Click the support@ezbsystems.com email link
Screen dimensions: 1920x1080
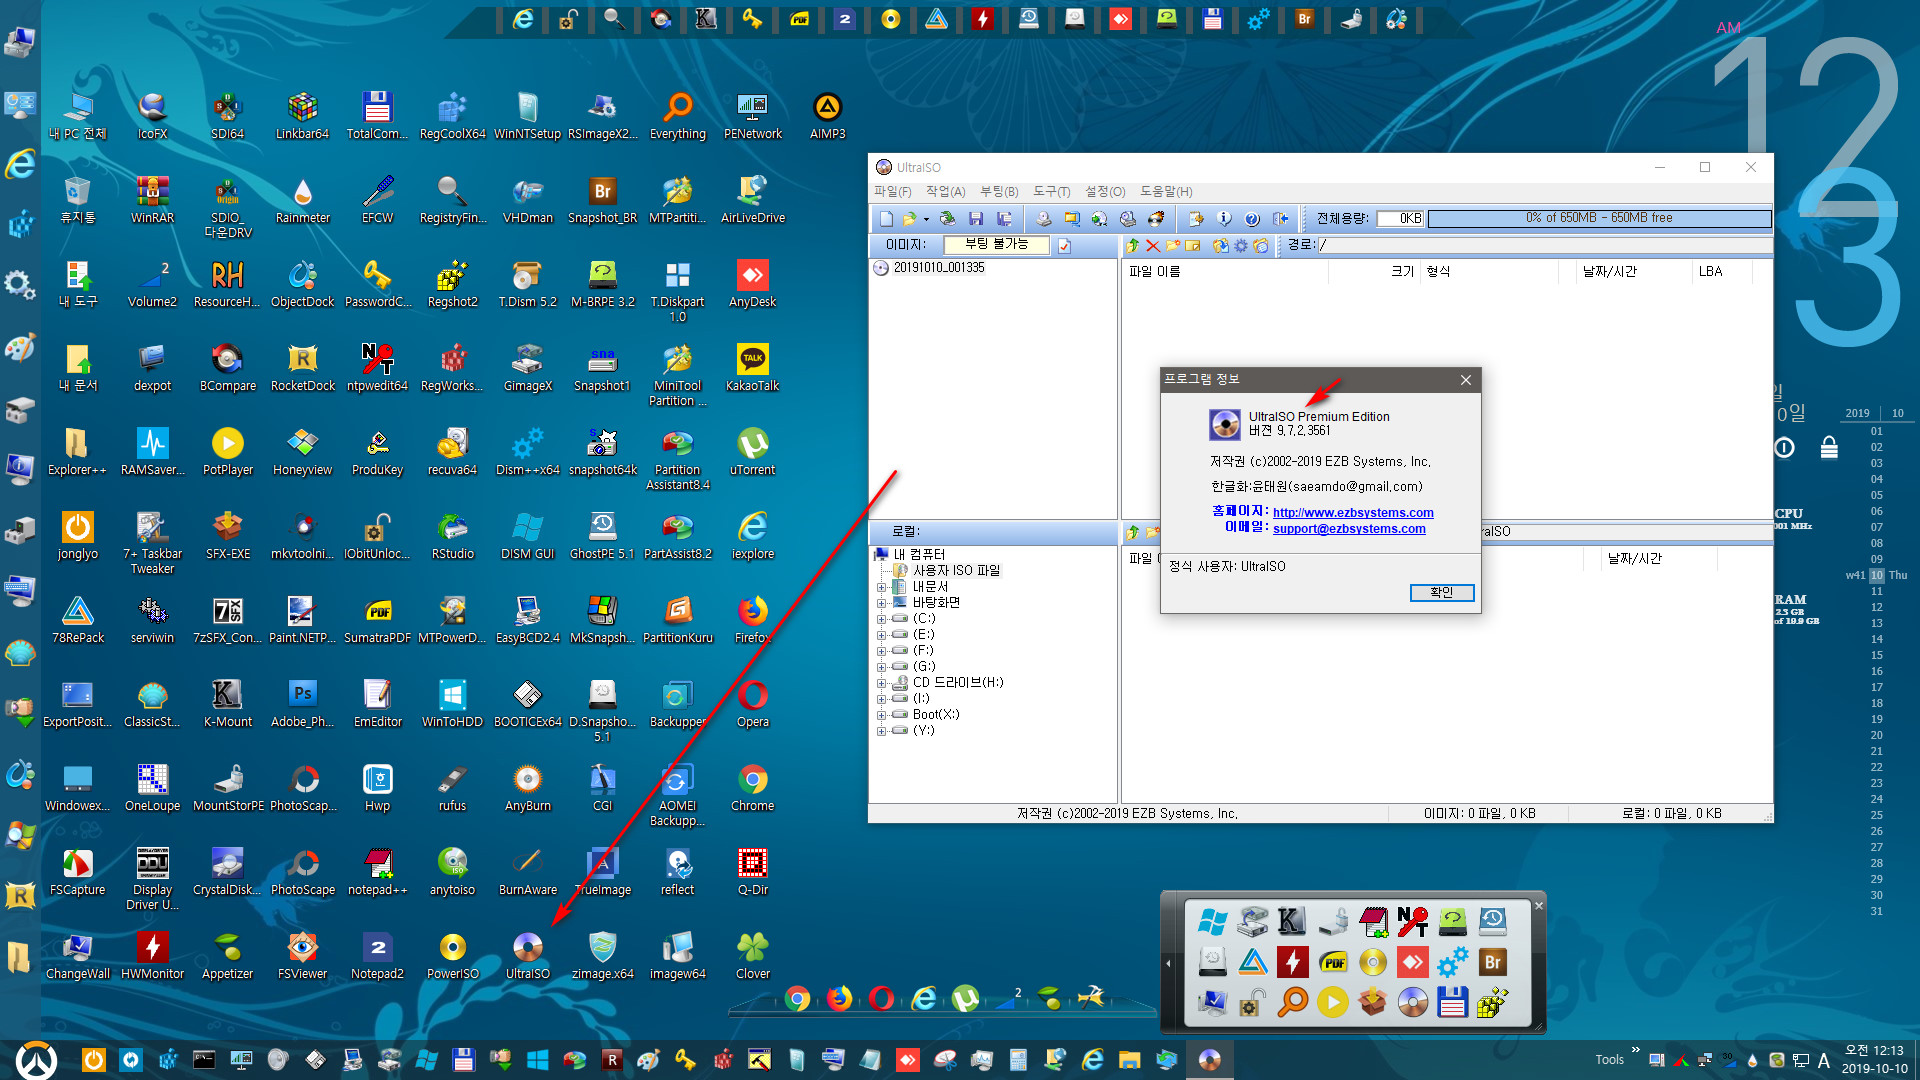coord(1349,529)
